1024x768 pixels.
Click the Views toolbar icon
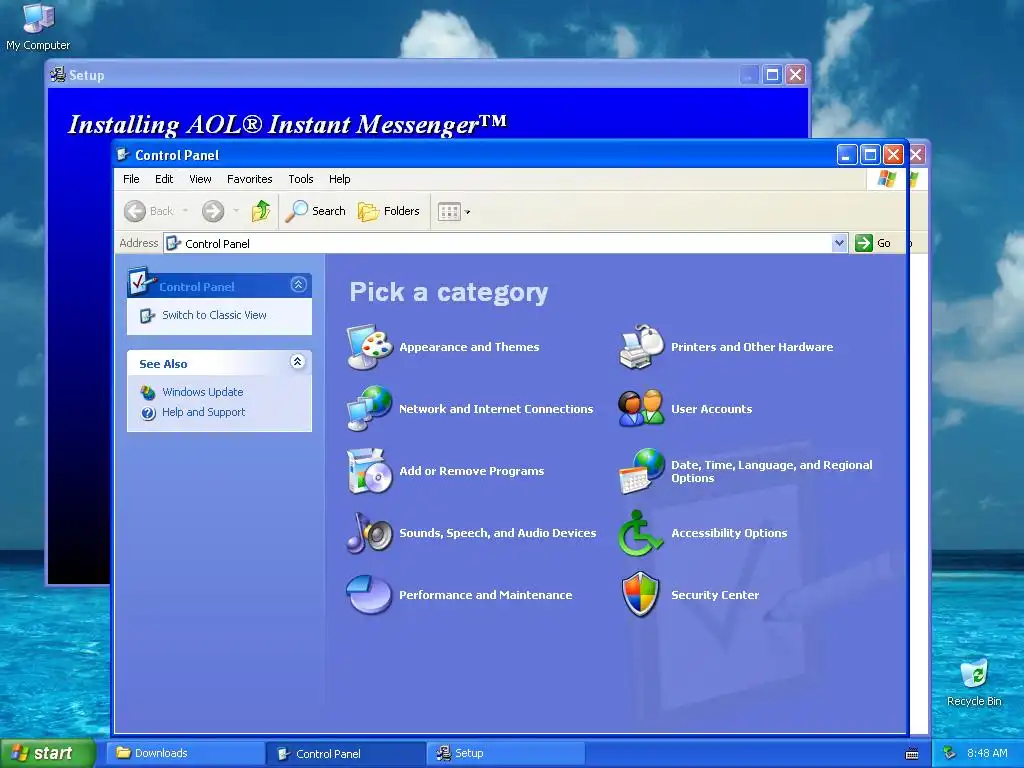coord(449,212)
